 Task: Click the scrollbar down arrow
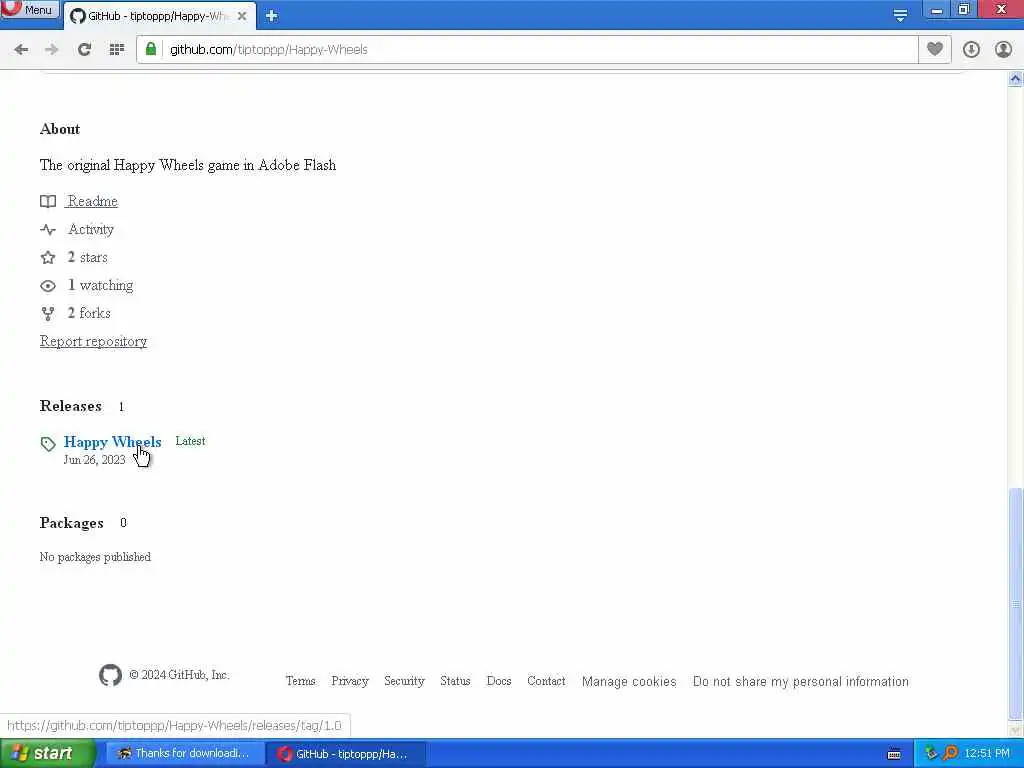pos(1016,730)
